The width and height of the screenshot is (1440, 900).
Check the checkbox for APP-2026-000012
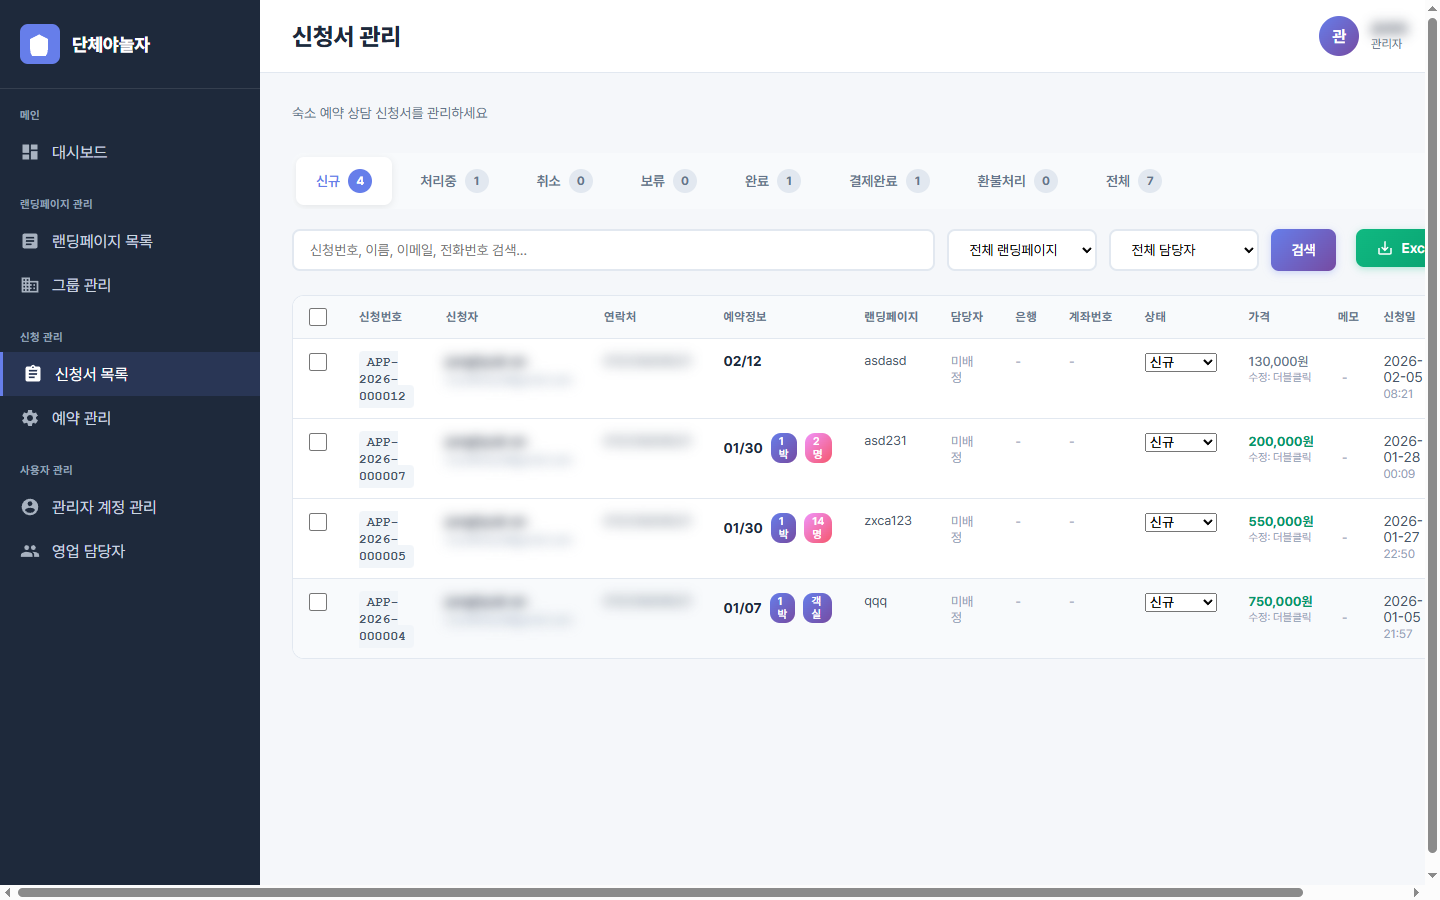click(x=318, y=362)
